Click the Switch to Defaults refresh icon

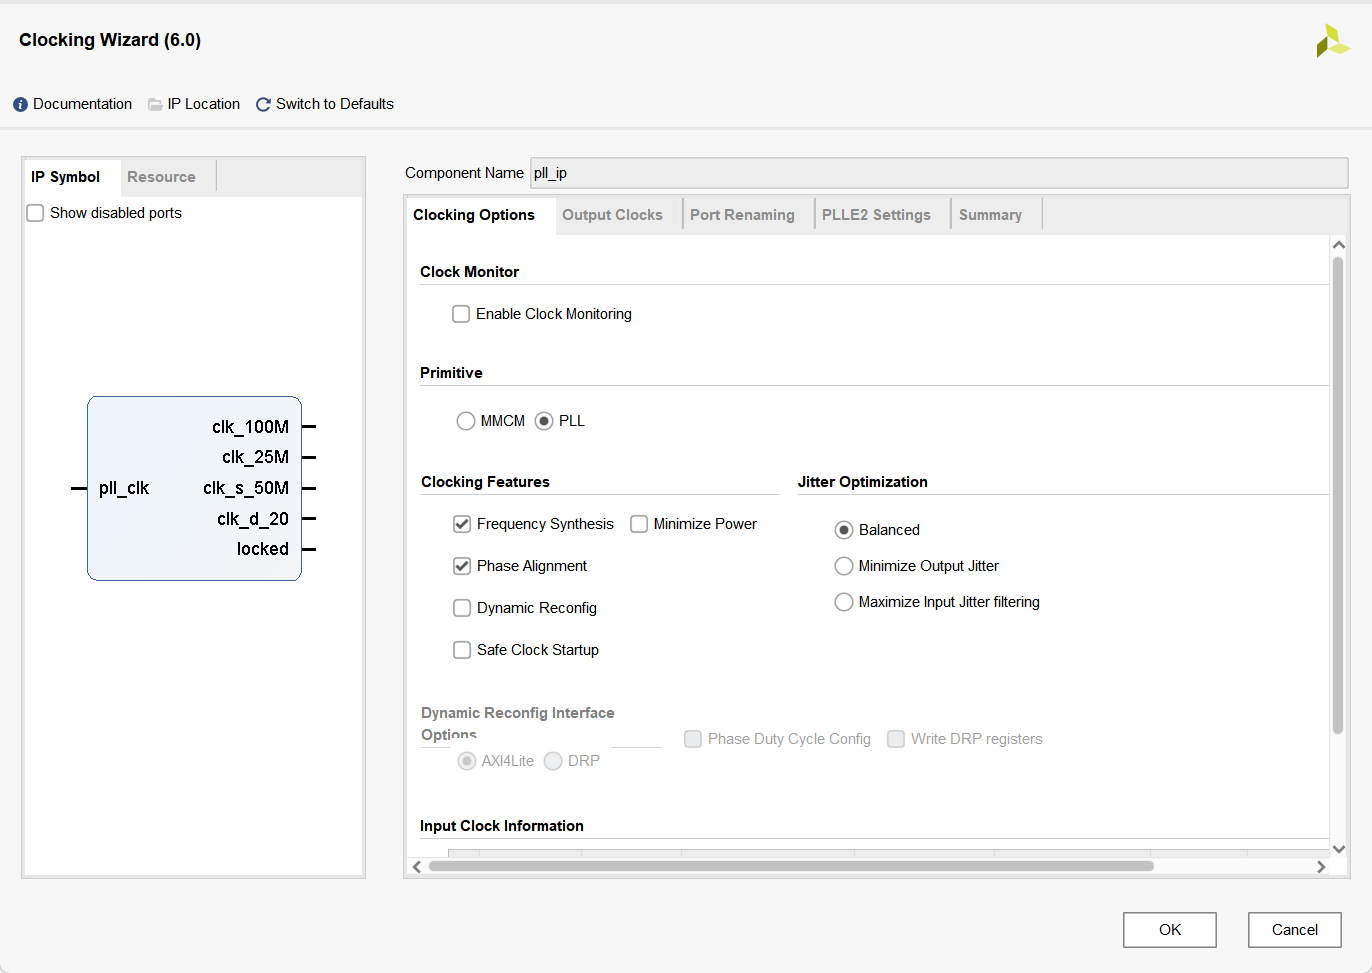tap(263, 105)
